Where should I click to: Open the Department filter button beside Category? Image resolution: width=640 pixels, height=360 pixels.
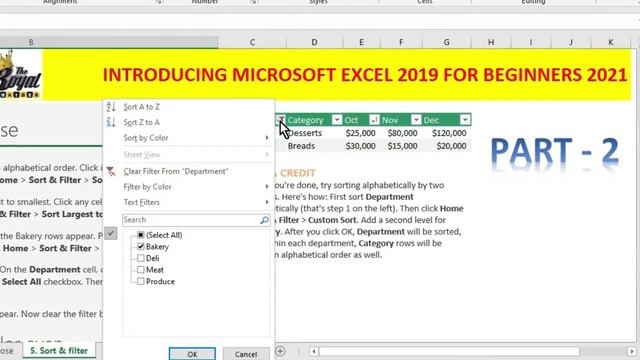coord(280,120)
